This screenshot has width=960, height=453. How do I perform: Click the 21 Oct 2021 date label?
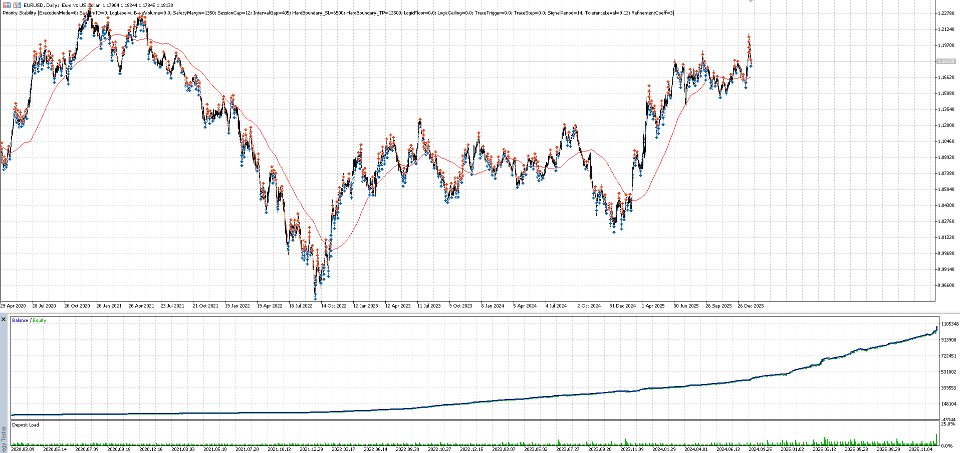click(x=205, y=306)
